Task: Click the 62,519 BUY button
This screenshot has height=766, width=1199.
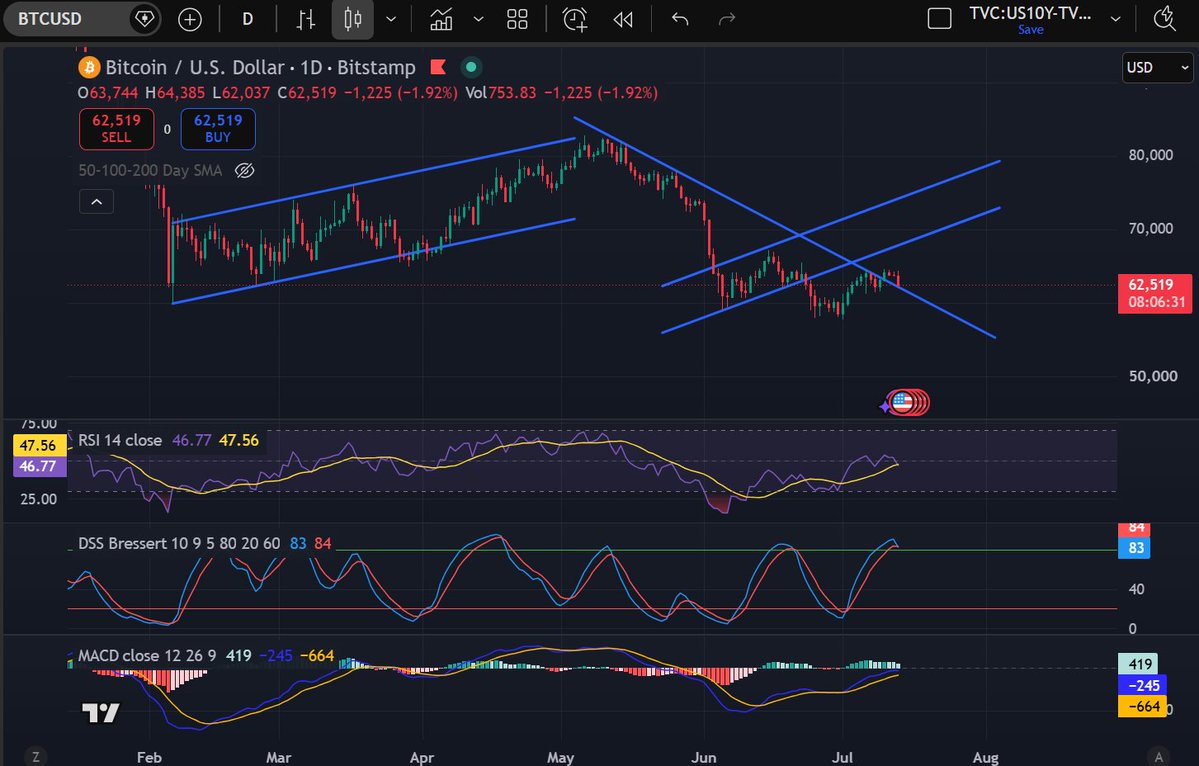Action: pyautogui.click(x=218, y=128)
